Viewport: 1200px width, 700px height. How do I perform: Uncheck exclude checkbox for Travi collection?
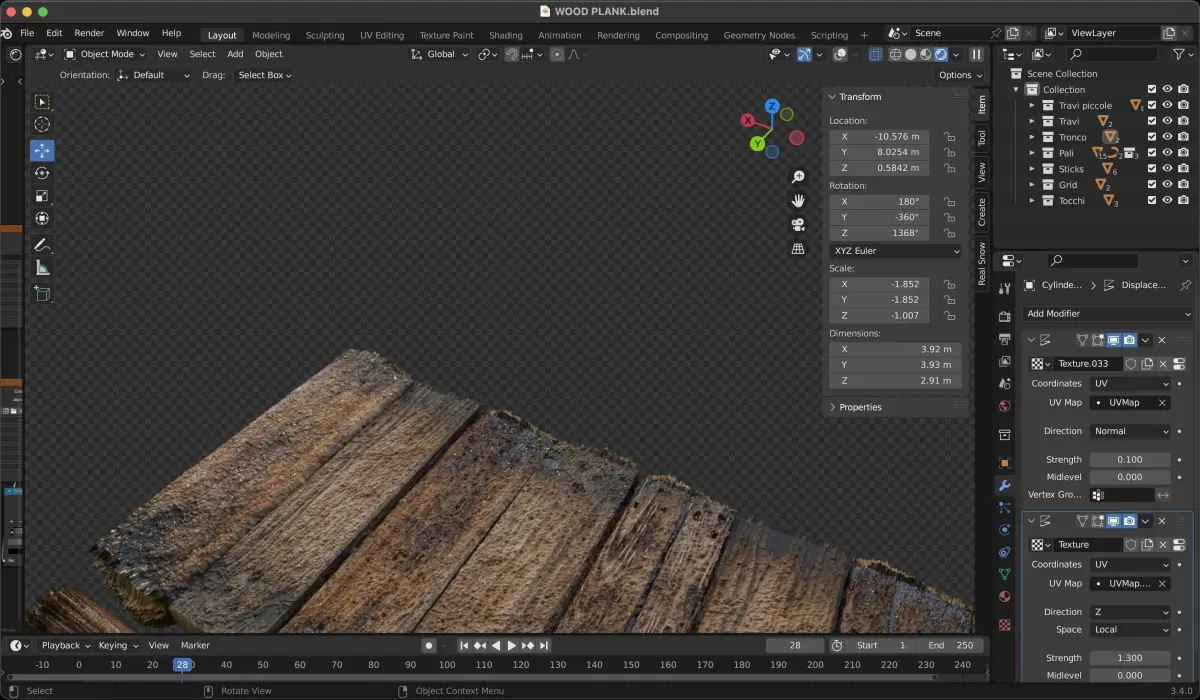point(1152,121)
